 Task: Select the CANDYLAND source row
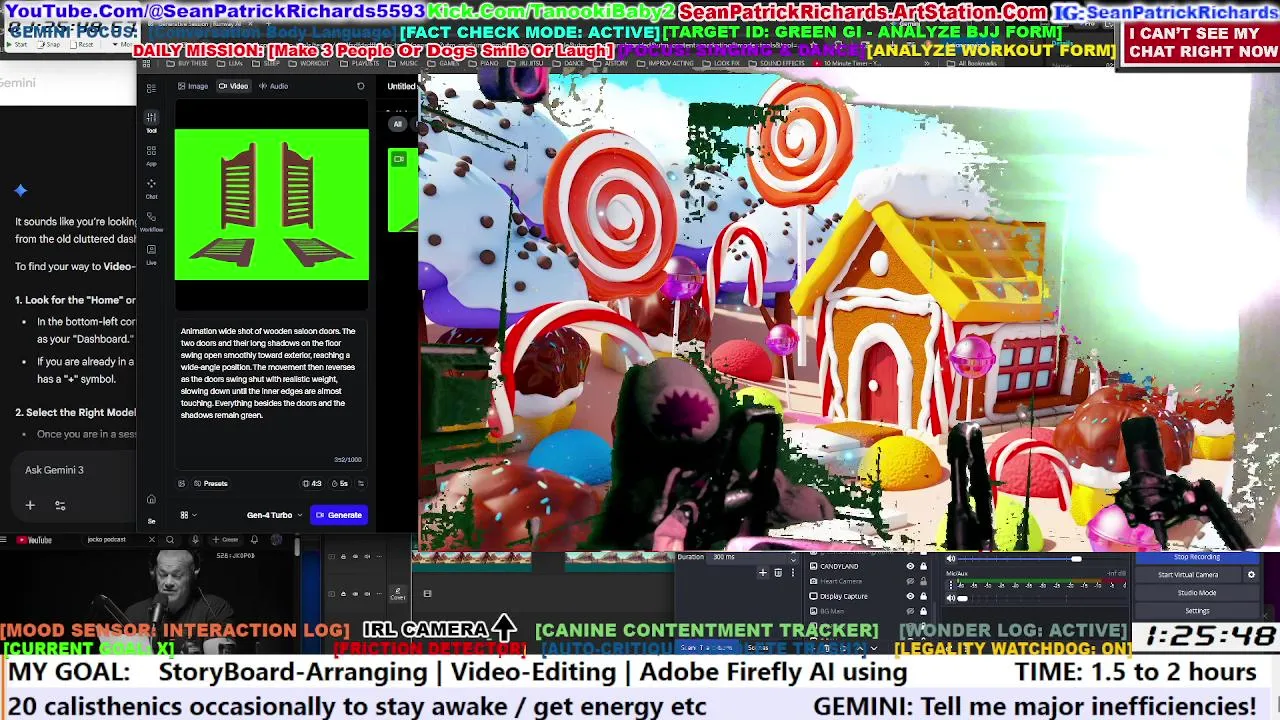868,566
